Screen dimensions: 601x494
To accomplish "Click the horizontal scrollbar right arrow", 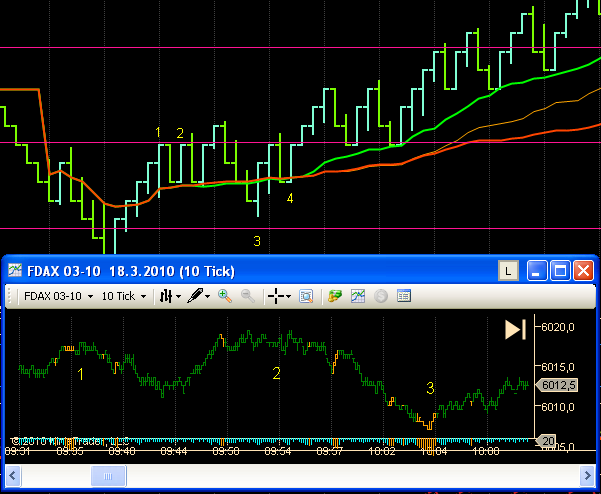I will click(x=588, y=476).
